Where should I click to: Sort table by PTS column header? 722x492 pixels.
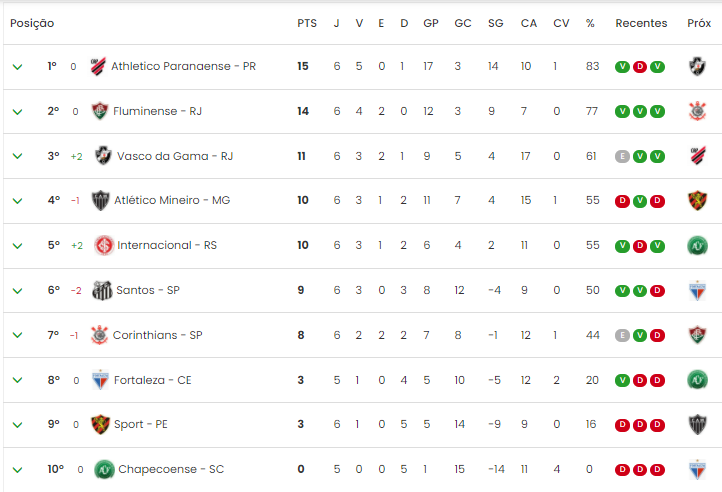[307, 23]
